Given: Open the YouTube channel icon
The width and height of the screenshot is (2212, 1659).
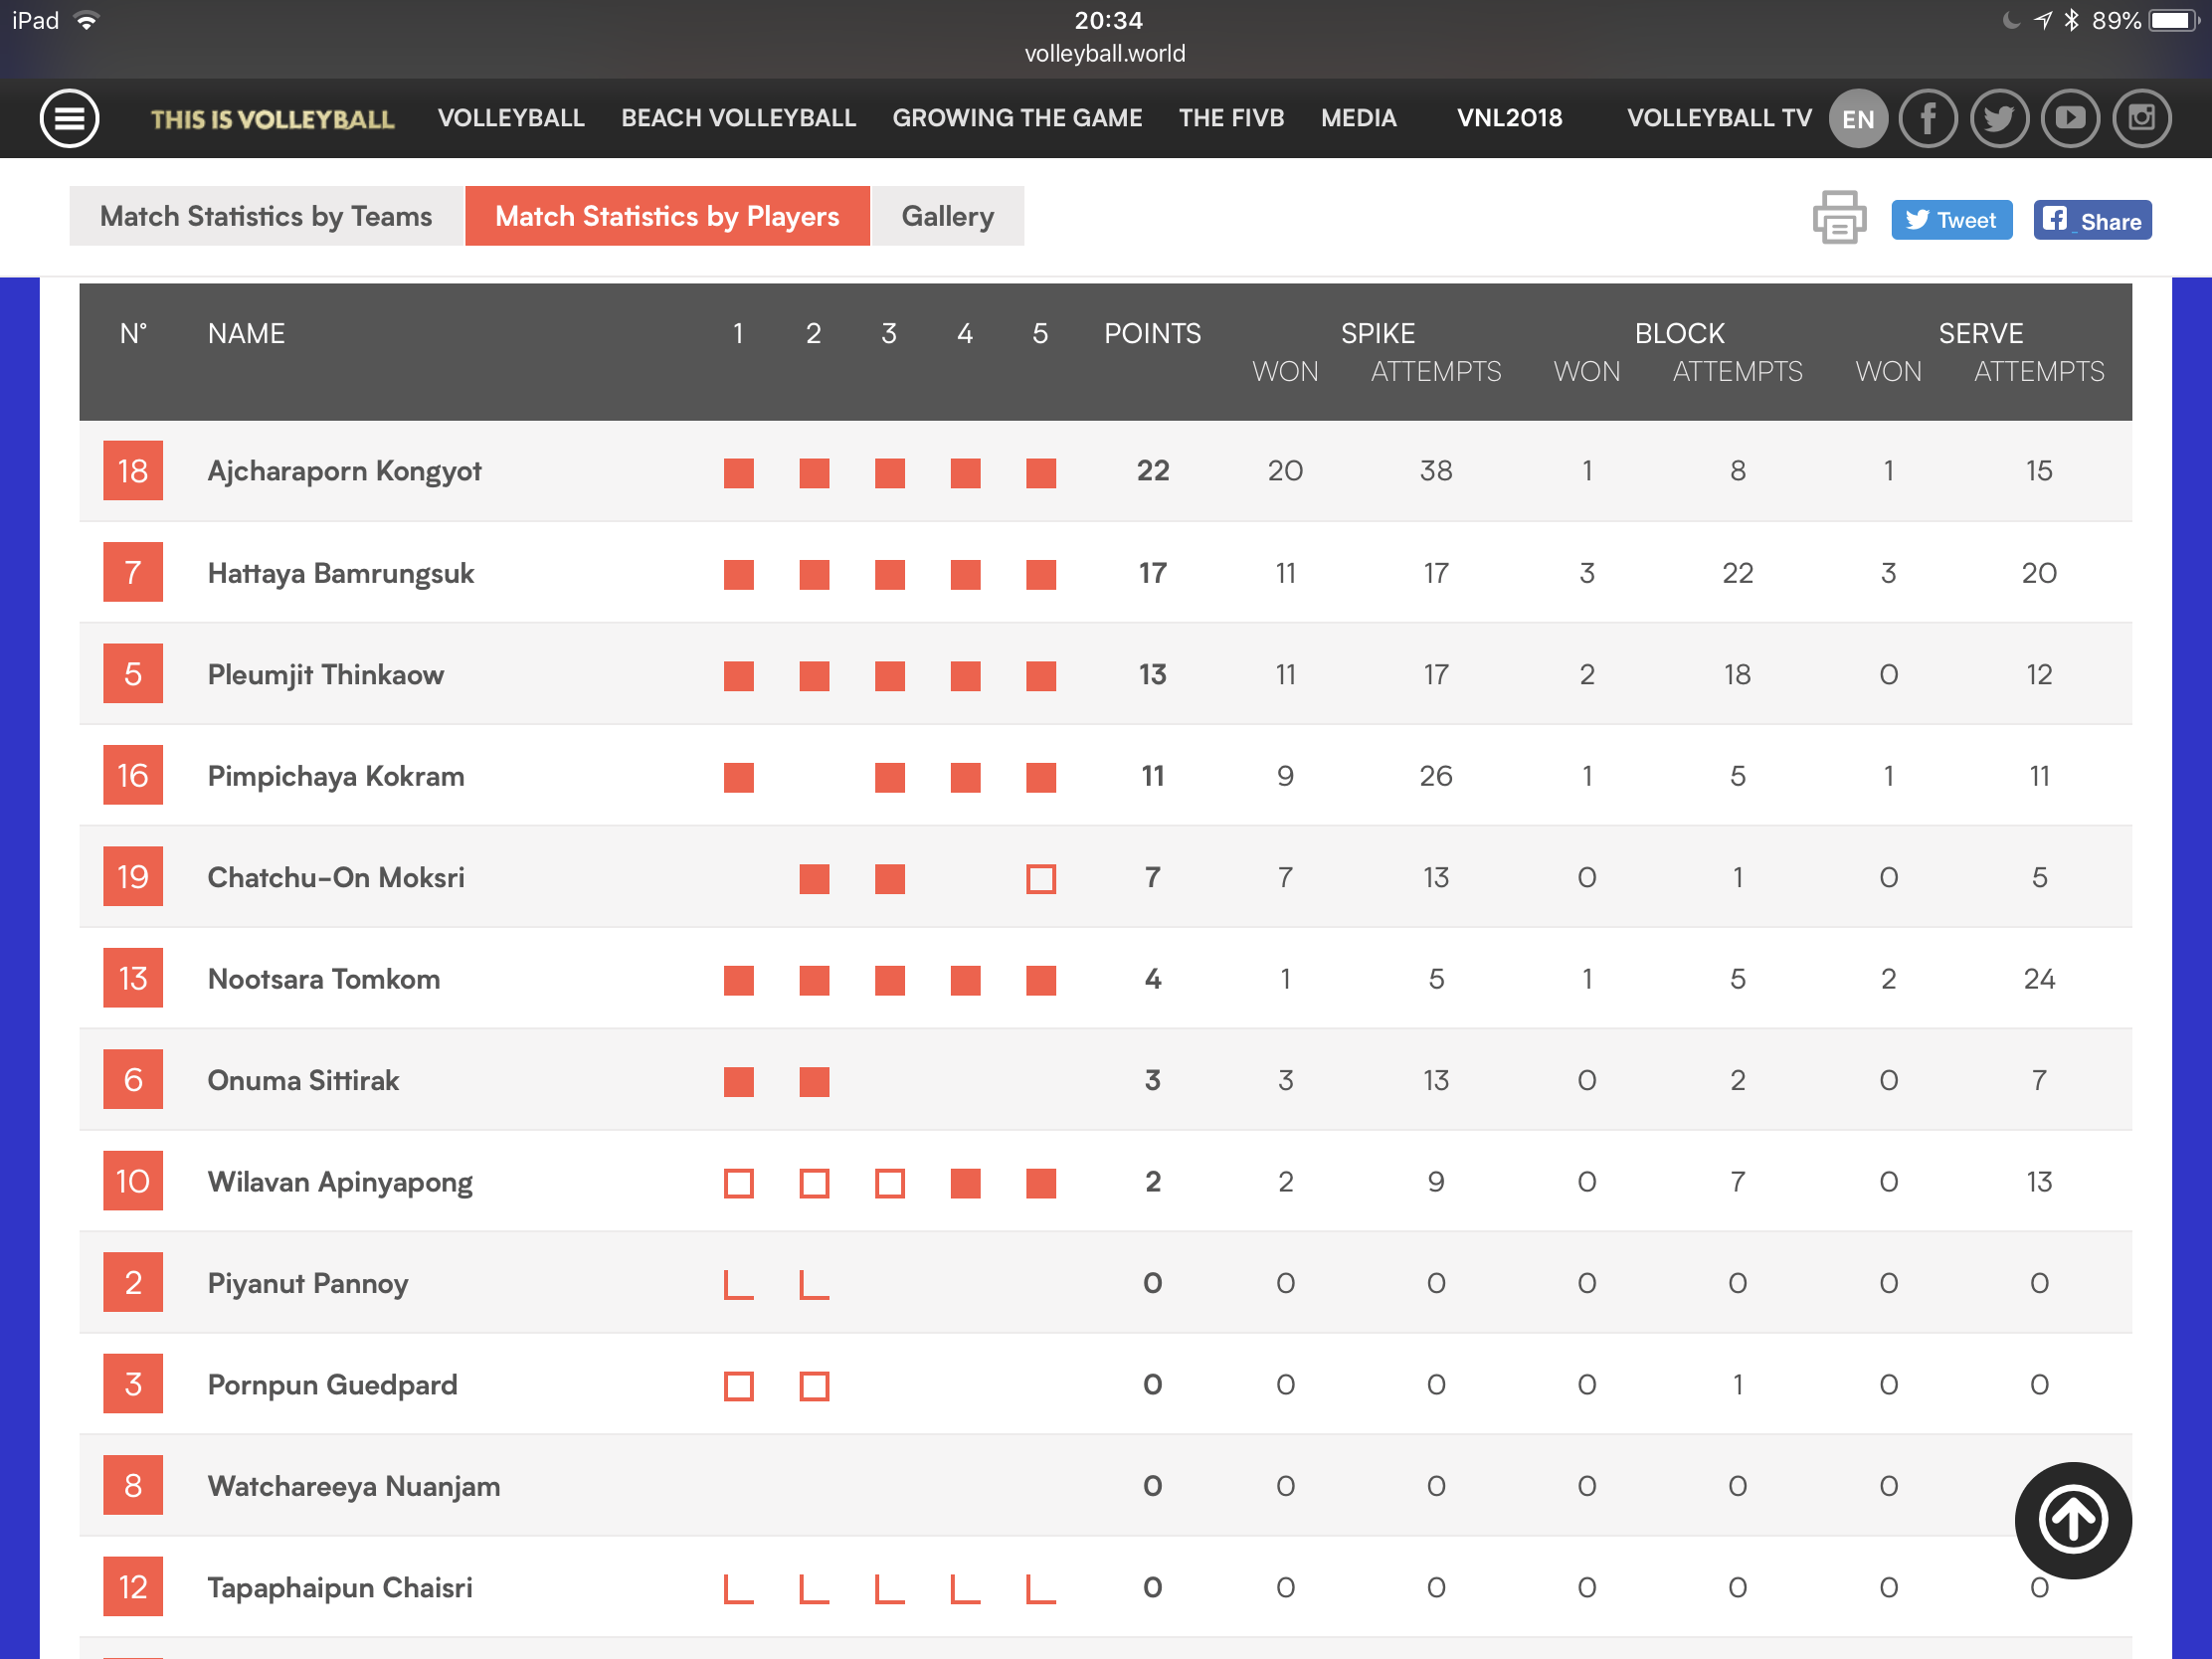Looking at the screenshot, I should [2069, 118].
